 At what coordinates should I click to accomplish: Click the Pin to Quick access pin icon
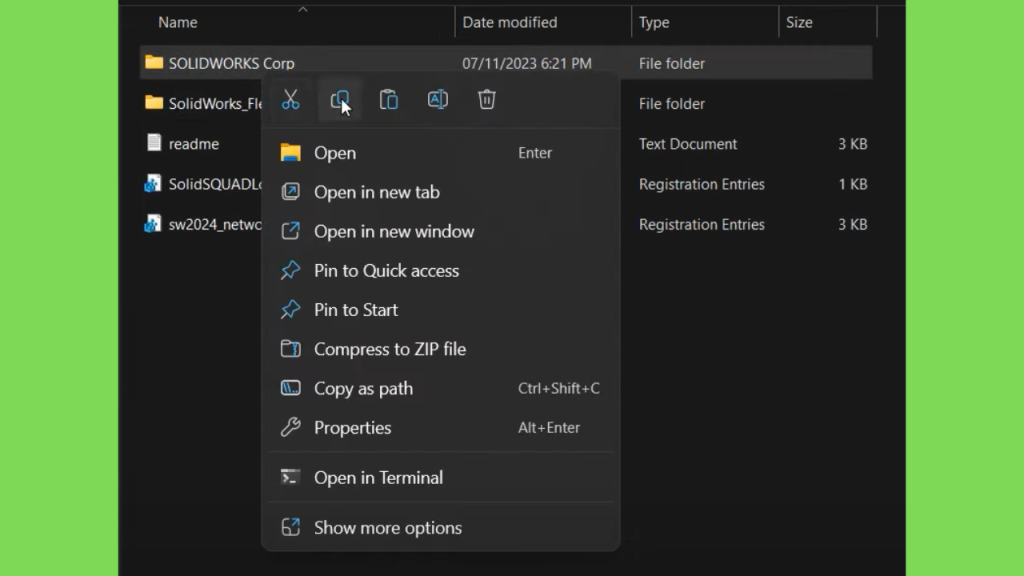click(291, 270)
